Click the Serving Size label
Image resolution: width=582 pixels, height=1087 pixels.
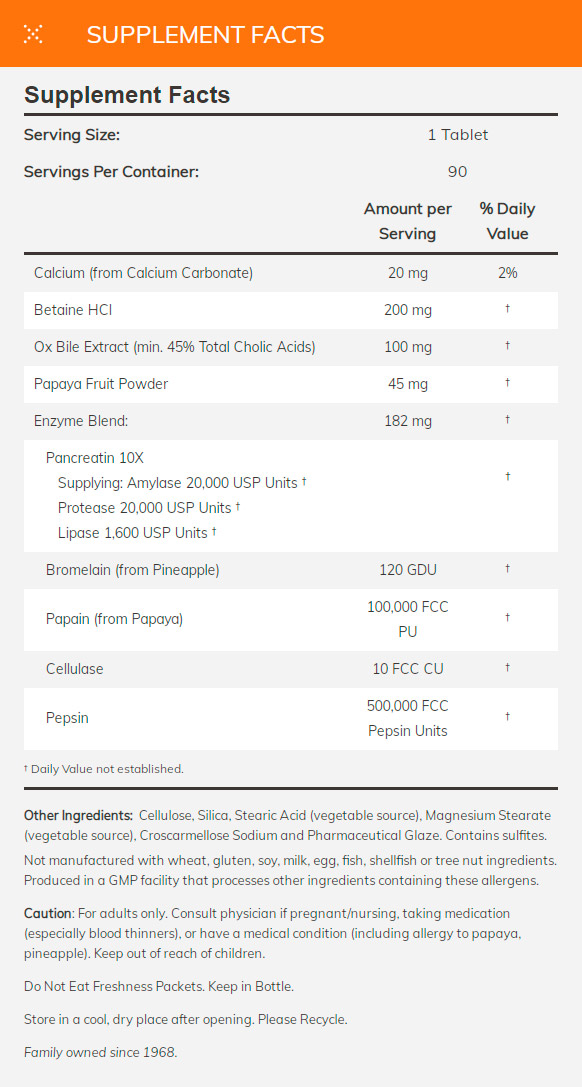[72, 134]
